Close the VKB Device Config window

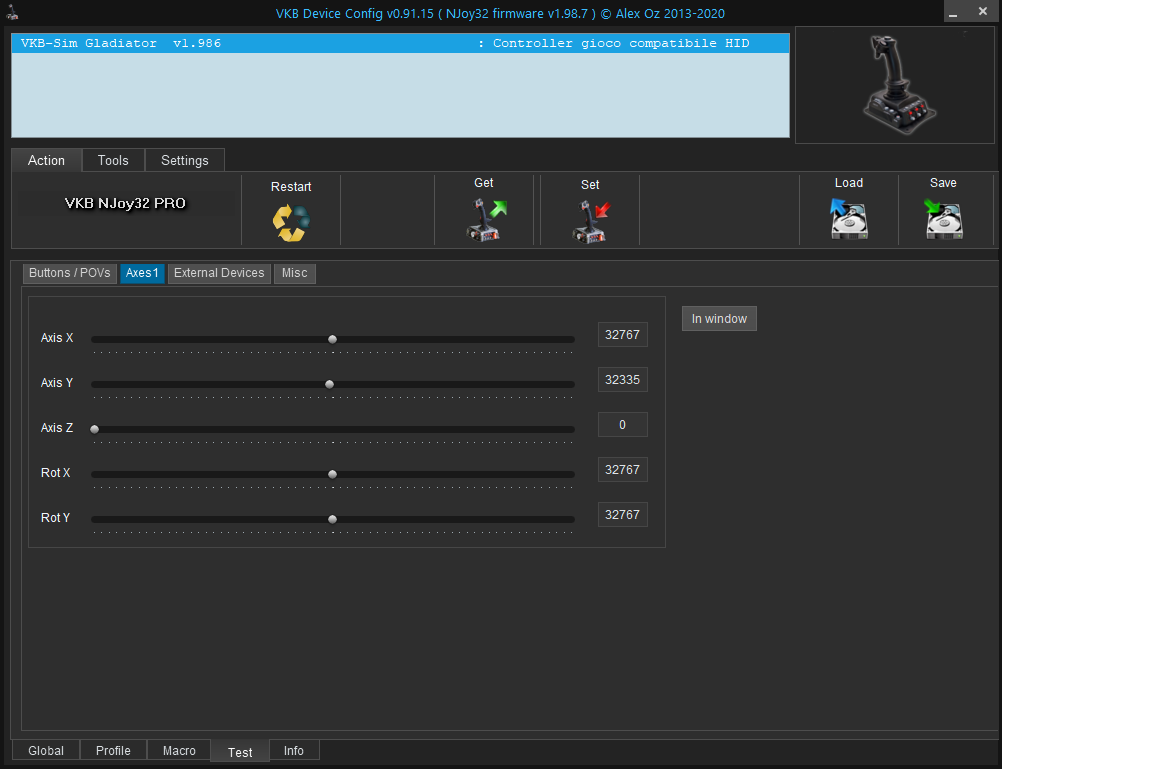(x=983, y=12)
